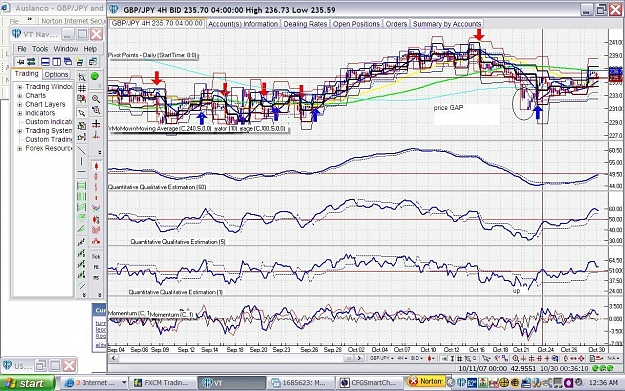Click the 'Quantitative Qualitative Estimation (5)' label
625x391 pixels.
coord(178,242)
